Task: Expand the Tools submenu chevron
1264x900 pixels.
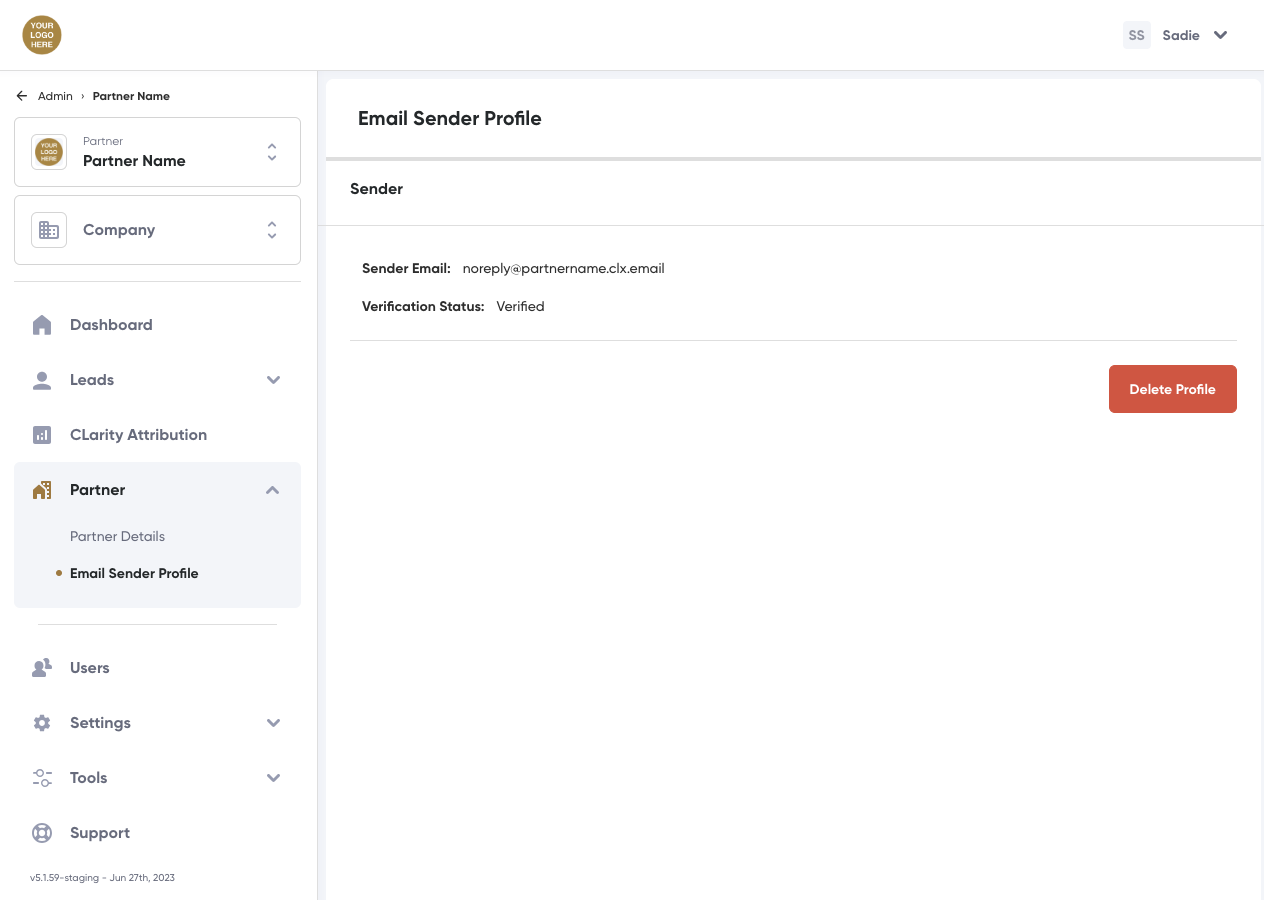Action: pos(273,778)
